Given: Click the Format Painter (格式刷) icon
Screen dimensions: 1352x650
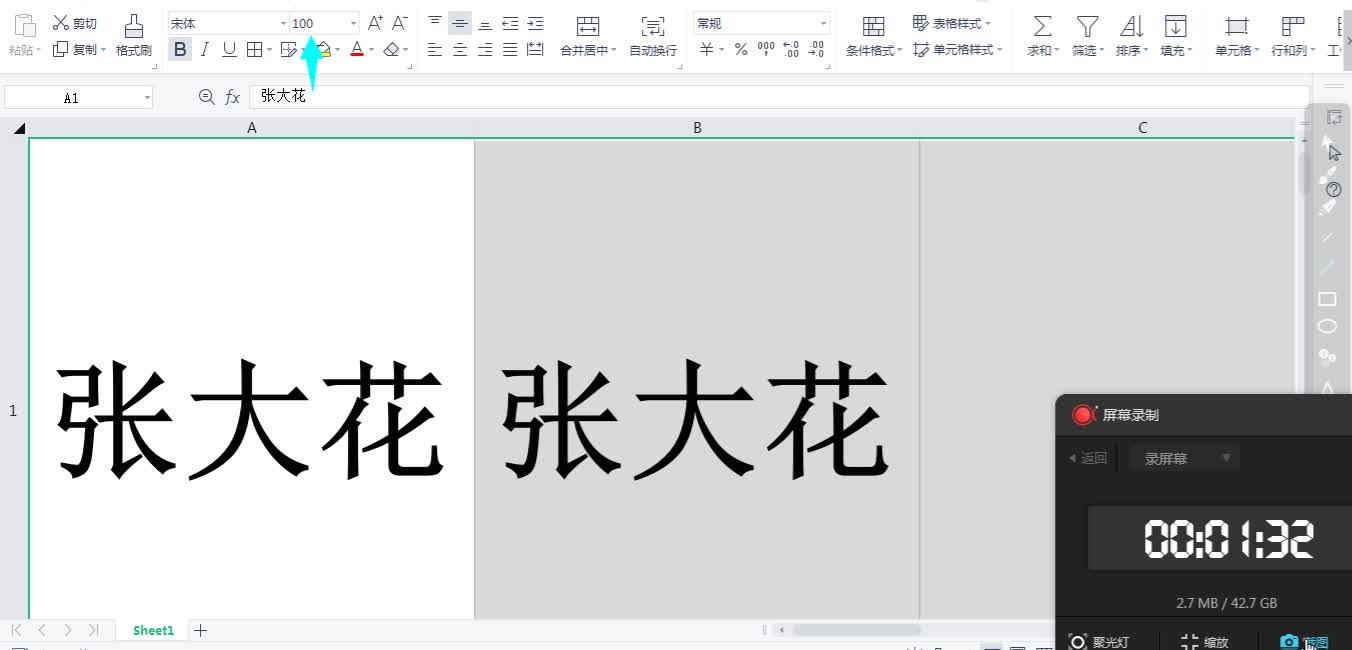Looking at the screenshot, I should click(x=133, y=27).
